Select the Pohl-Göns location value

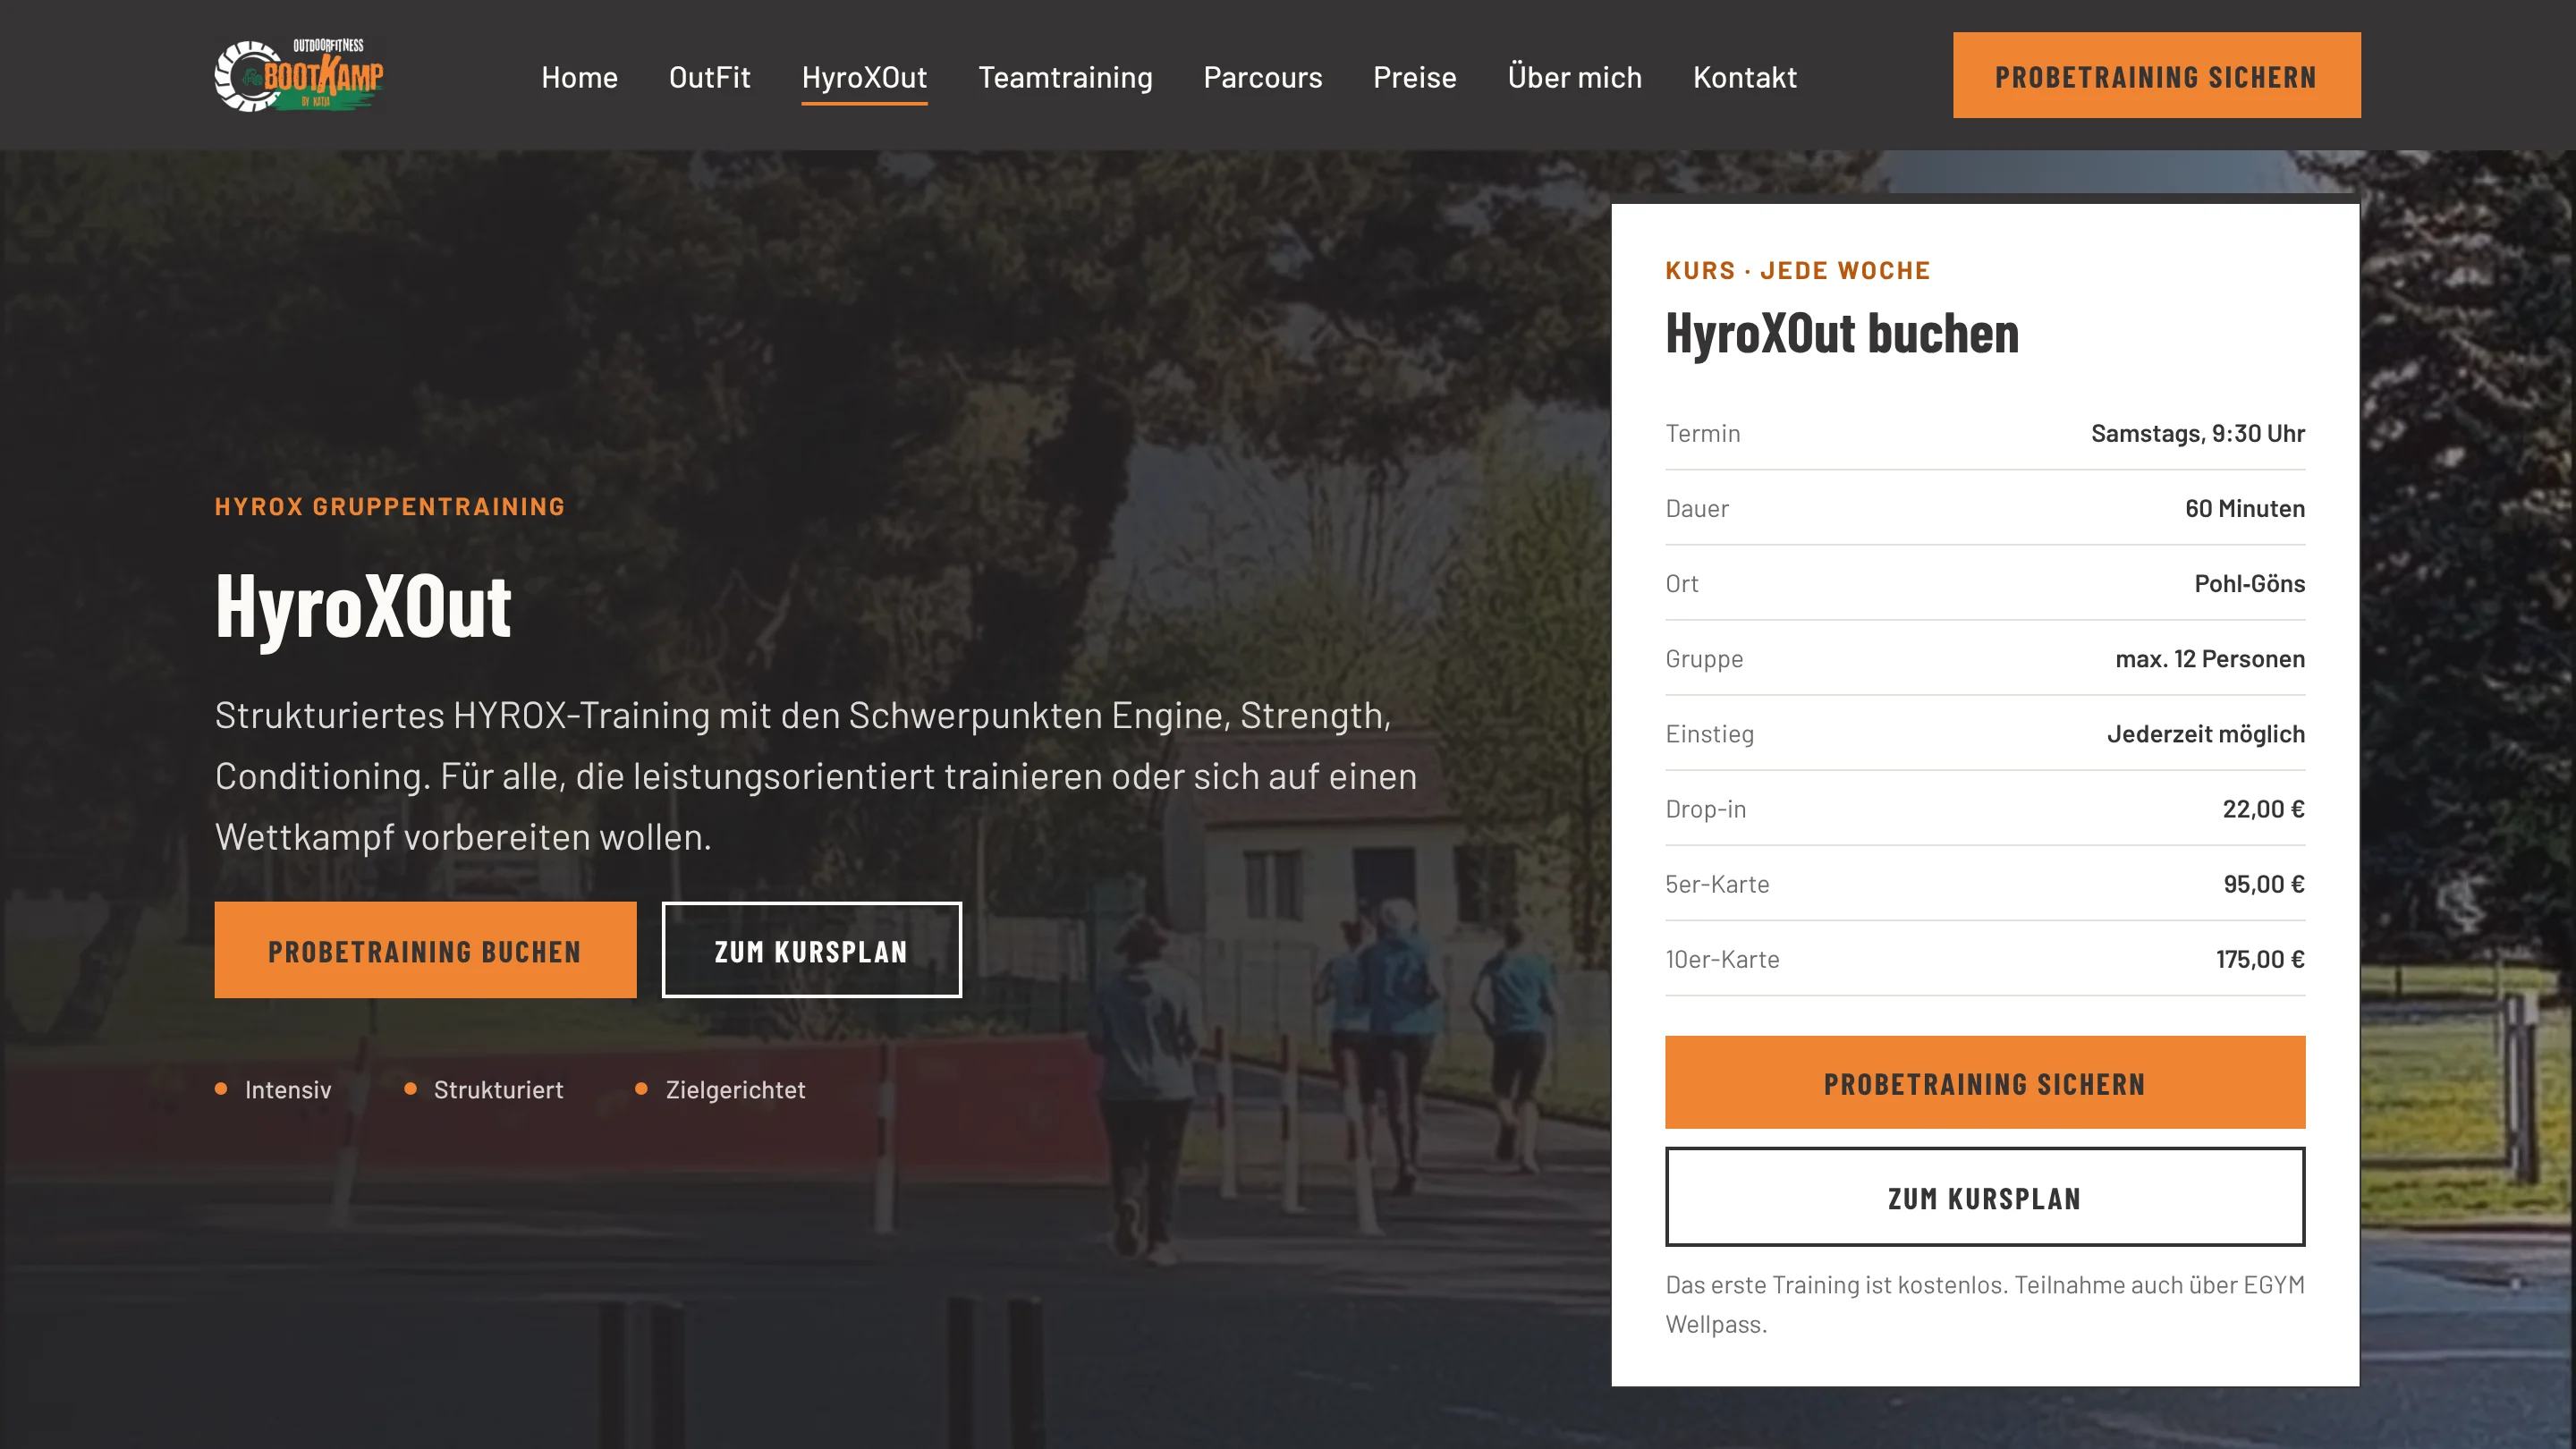(2249, 583)
